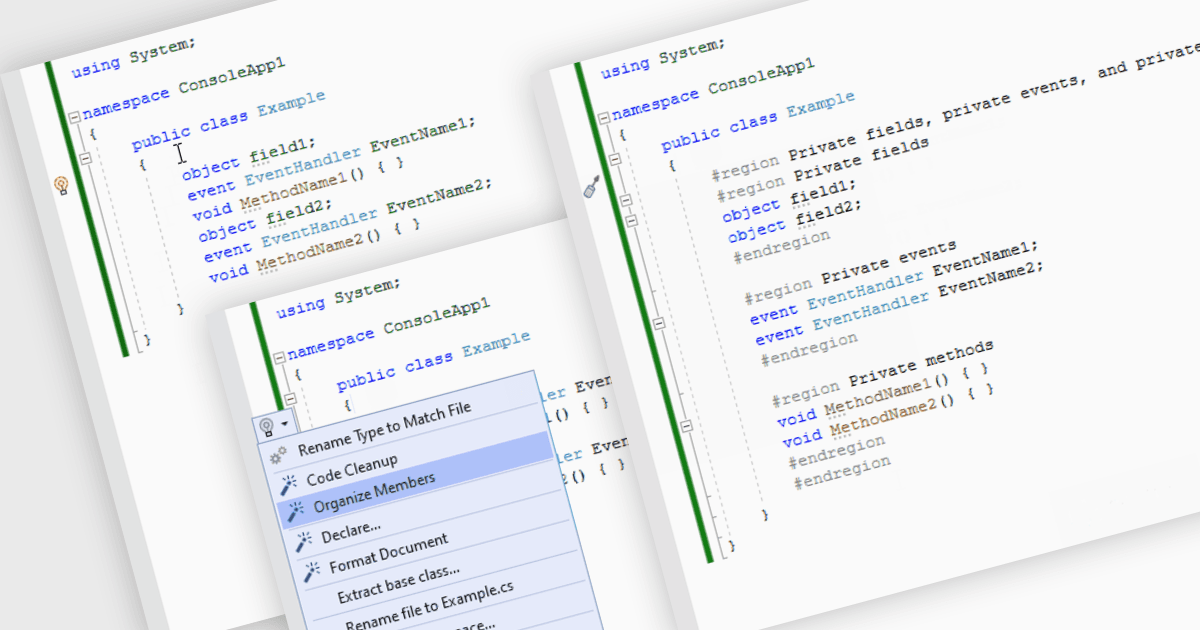Collapse the Private methods region
Image resolution: width=1200 pixels, height=630 pixels.
[x=687, y=426]
